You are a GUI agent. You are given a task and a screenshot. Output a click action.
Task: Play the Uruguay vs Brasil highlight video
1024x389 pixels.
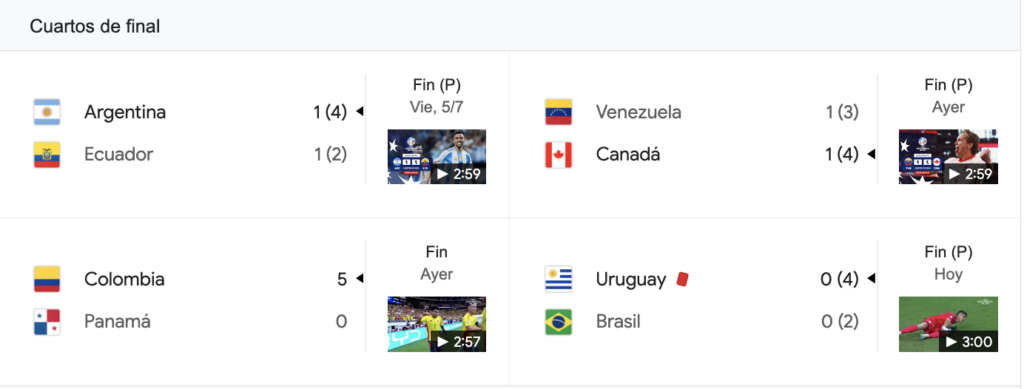tap(948, 324)
